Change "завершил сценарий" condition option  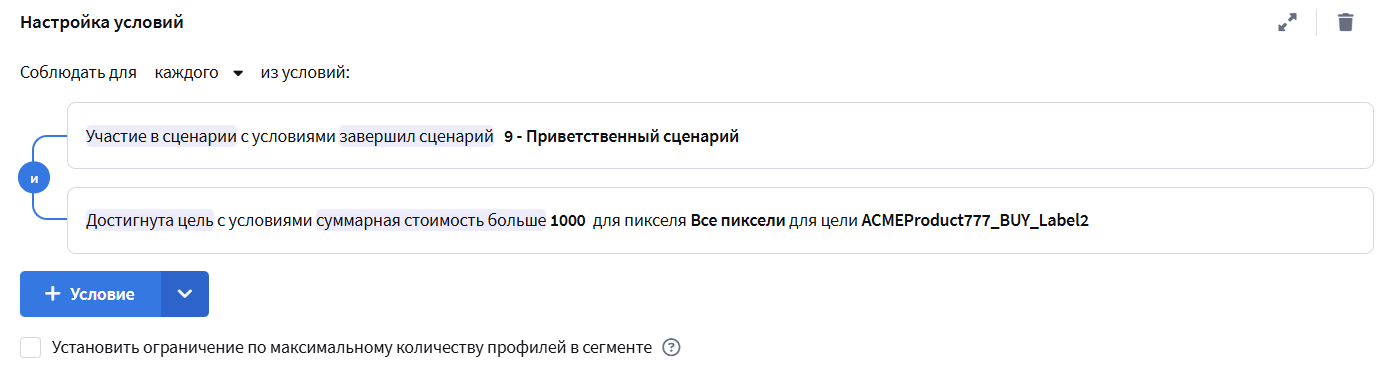point(417,136)
